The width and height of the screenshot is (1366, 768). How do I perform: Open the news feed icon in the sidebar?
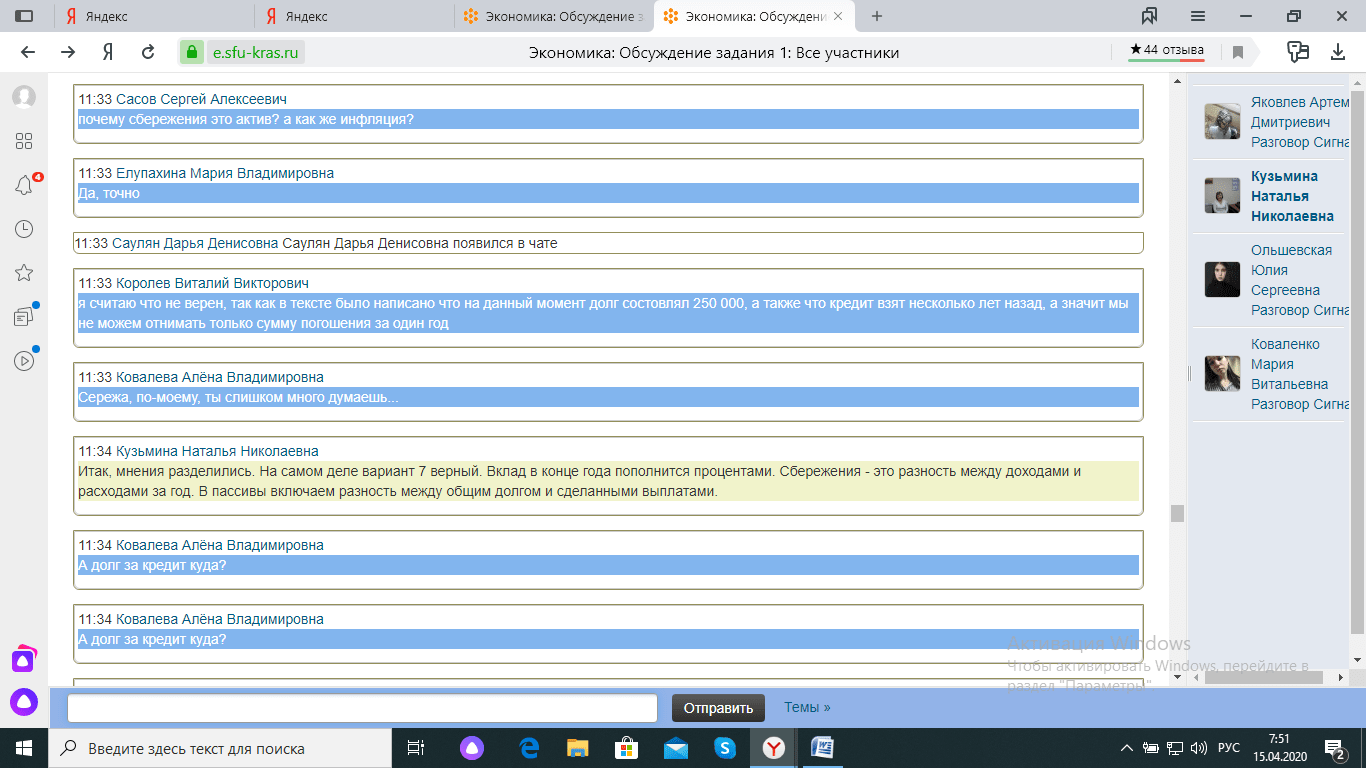click(x=24, y=317)
